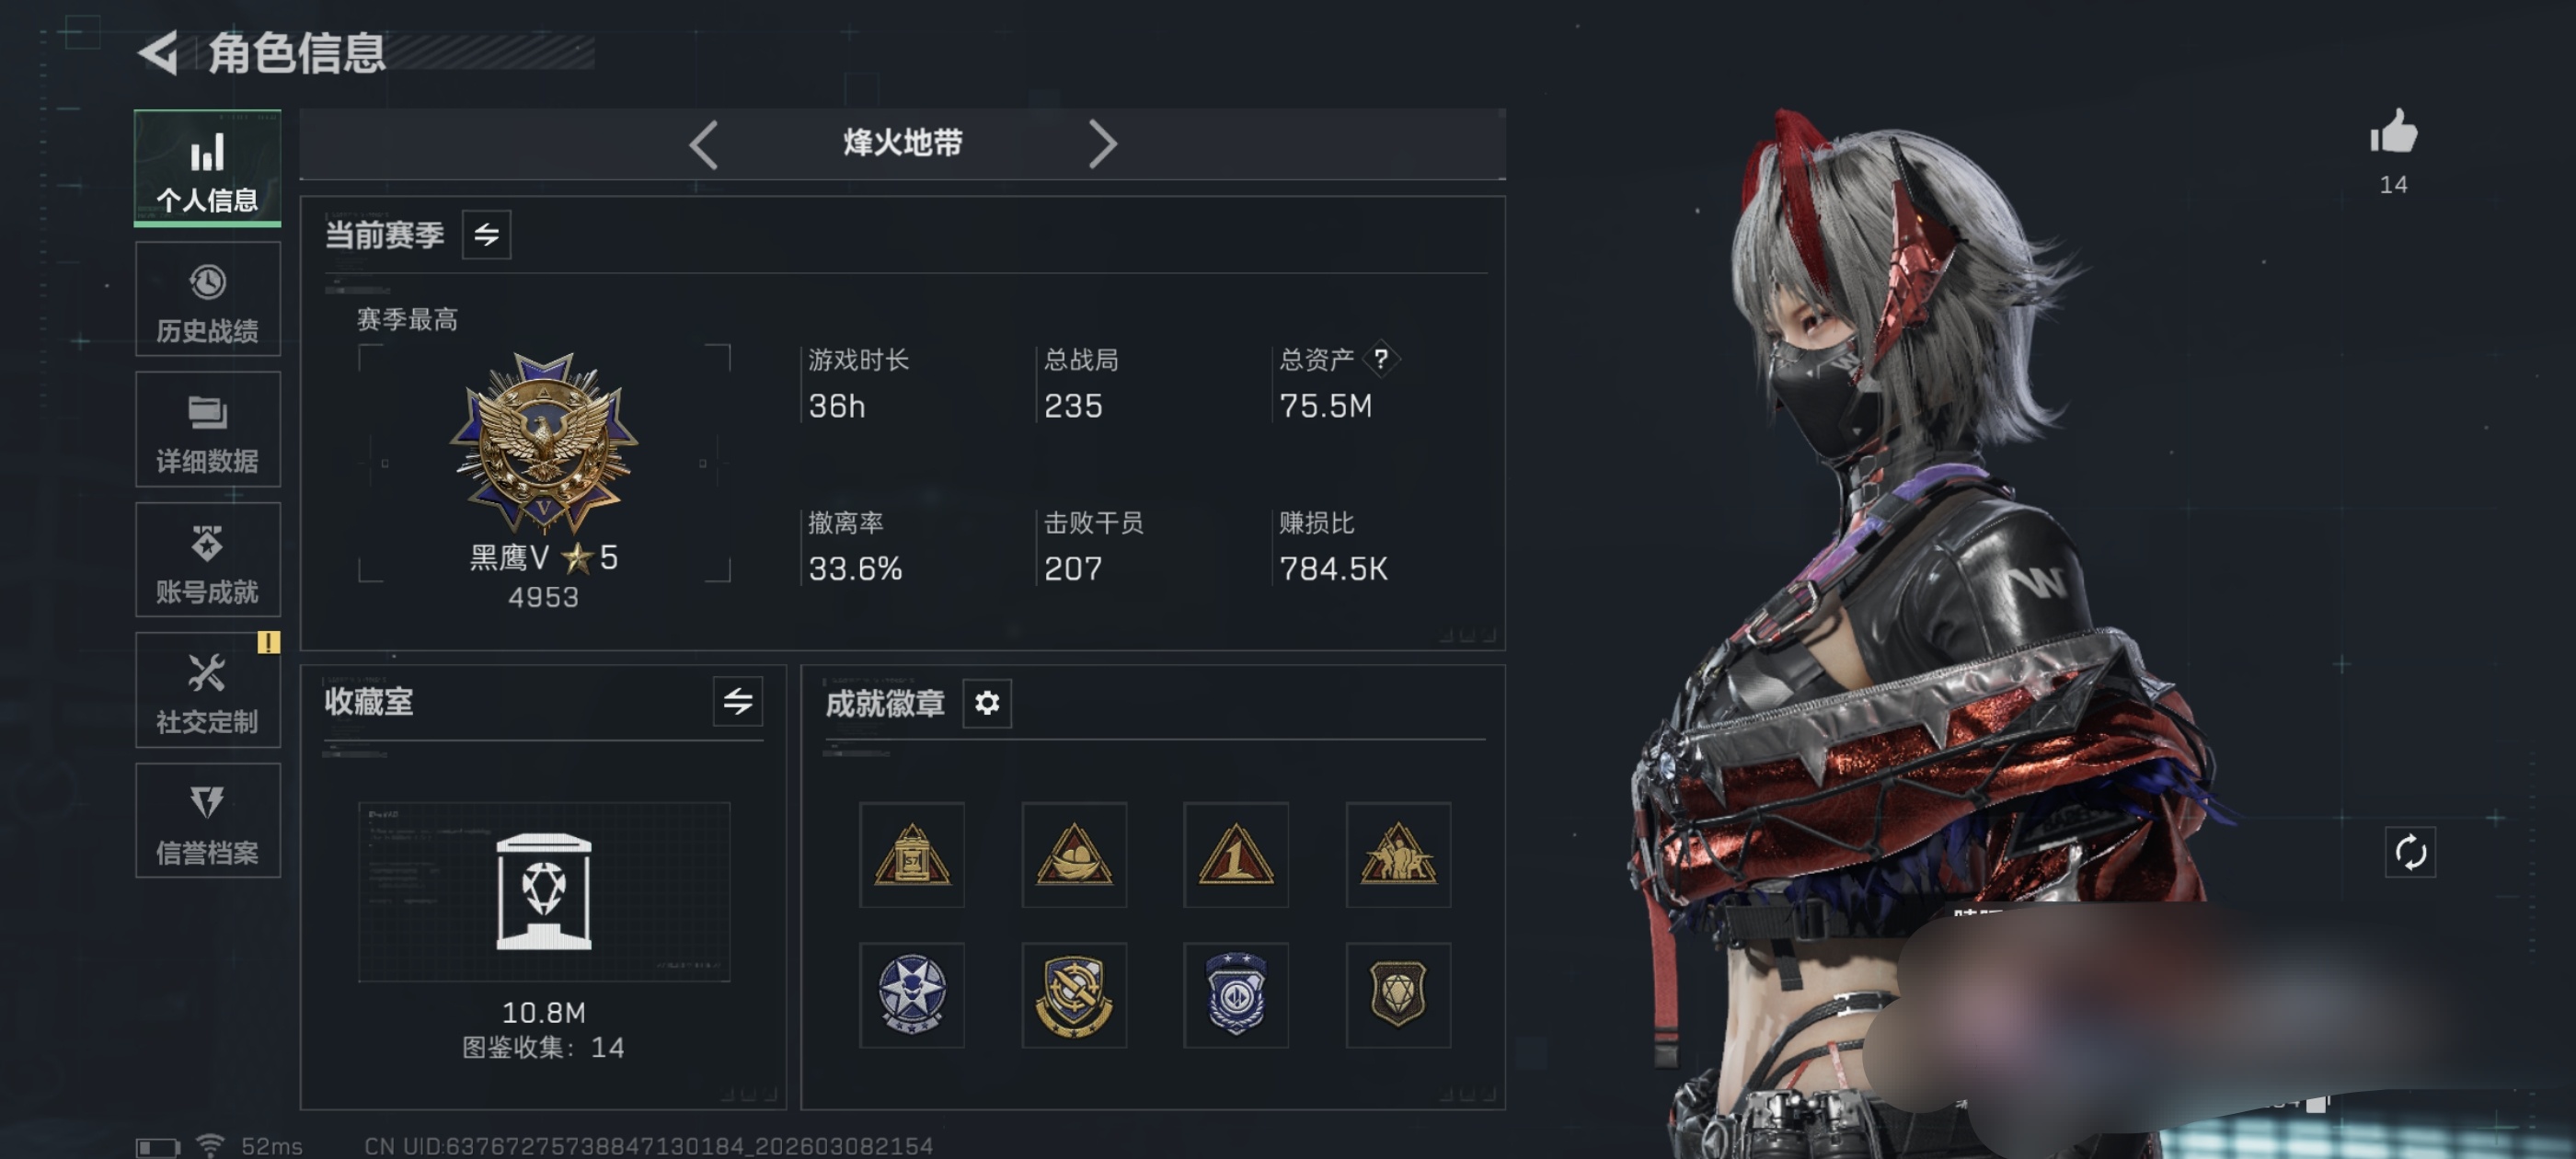Open 社交定制 with the alert marker
The height and width of the screenshot is (1159, 2576).
[x=208, y=690]
